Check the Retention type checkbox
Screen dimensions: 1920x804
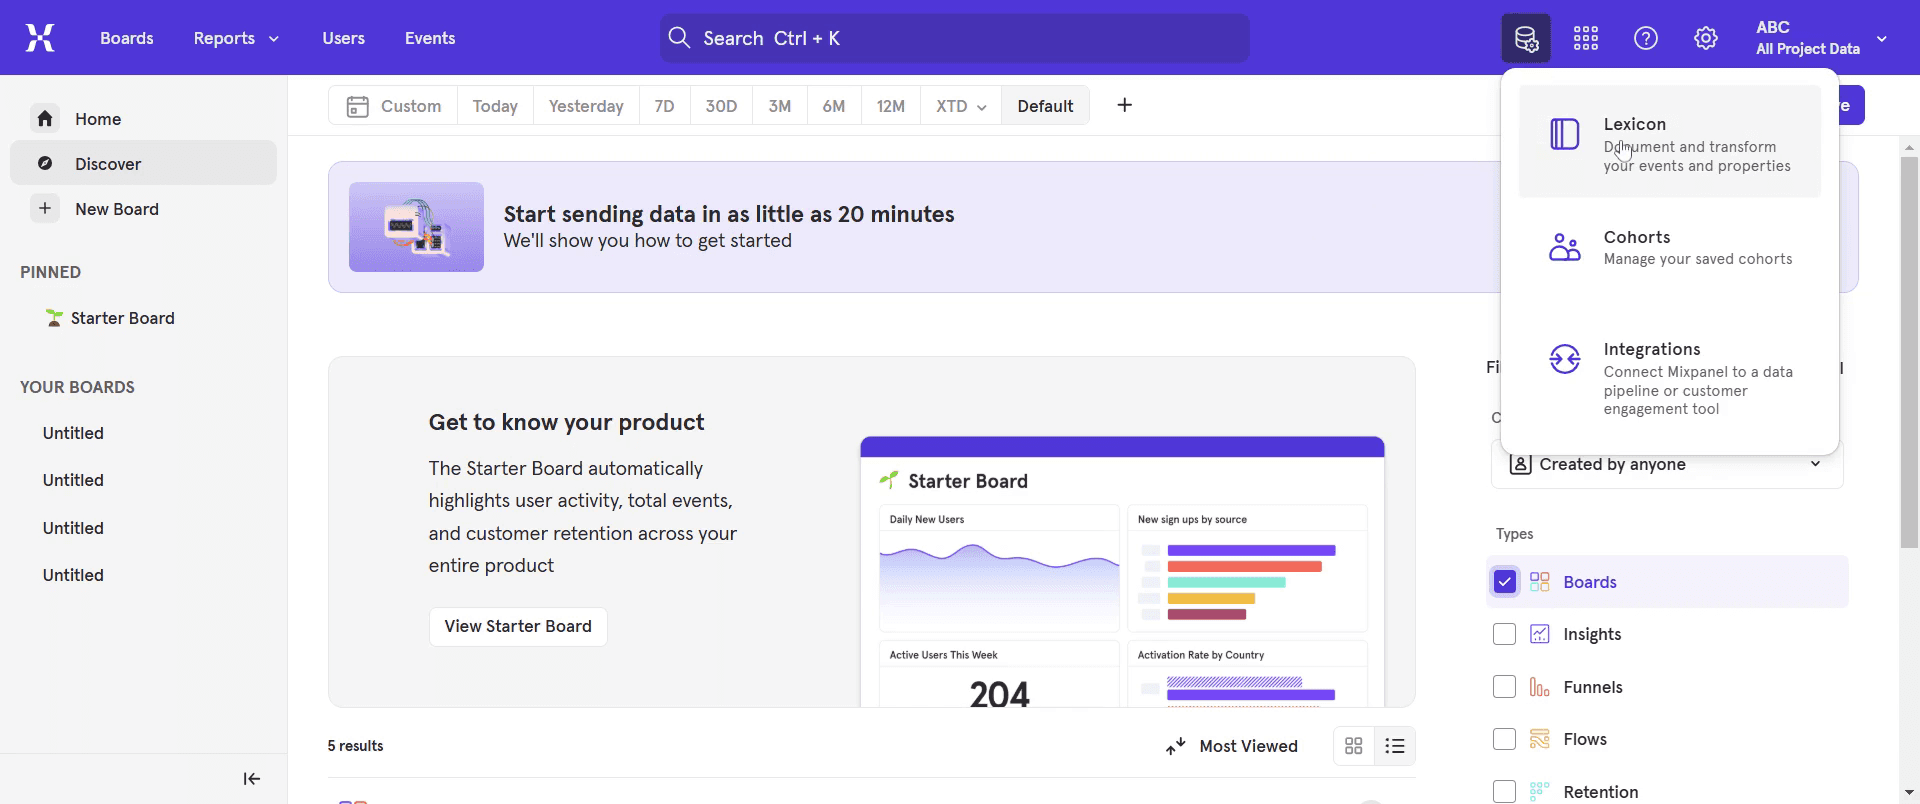tap(1505, 791)
